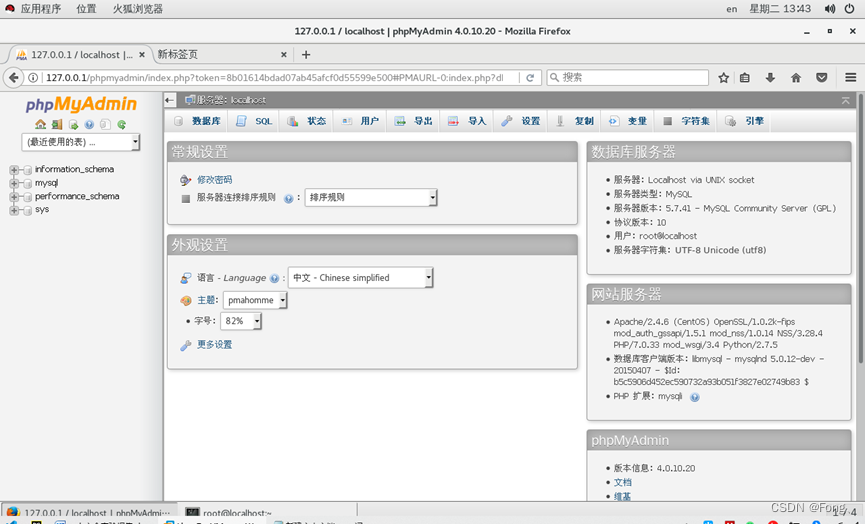Open the 导入 import tab

pos(467,121)
